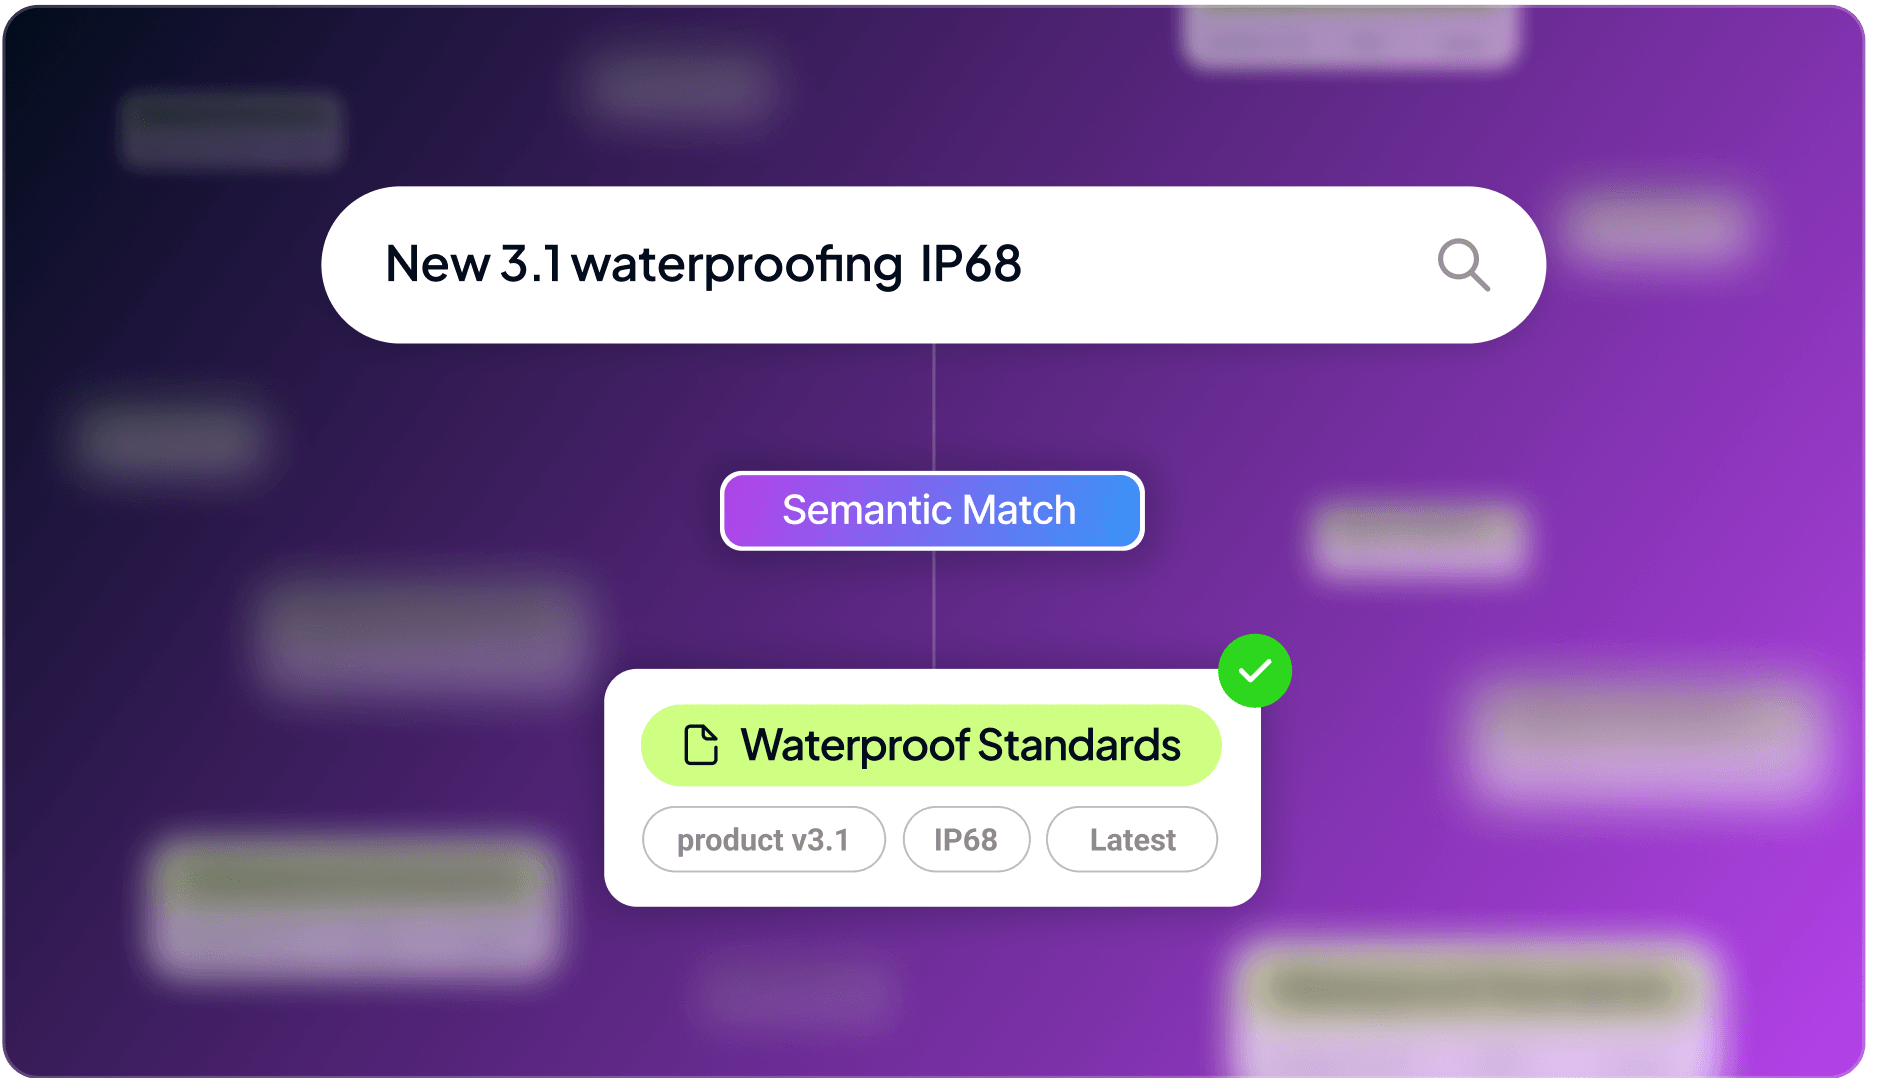This screenshot has width=1883, height=1078.
Task: Click the green checkmark badge
Action: click(x=1254, y=670)
